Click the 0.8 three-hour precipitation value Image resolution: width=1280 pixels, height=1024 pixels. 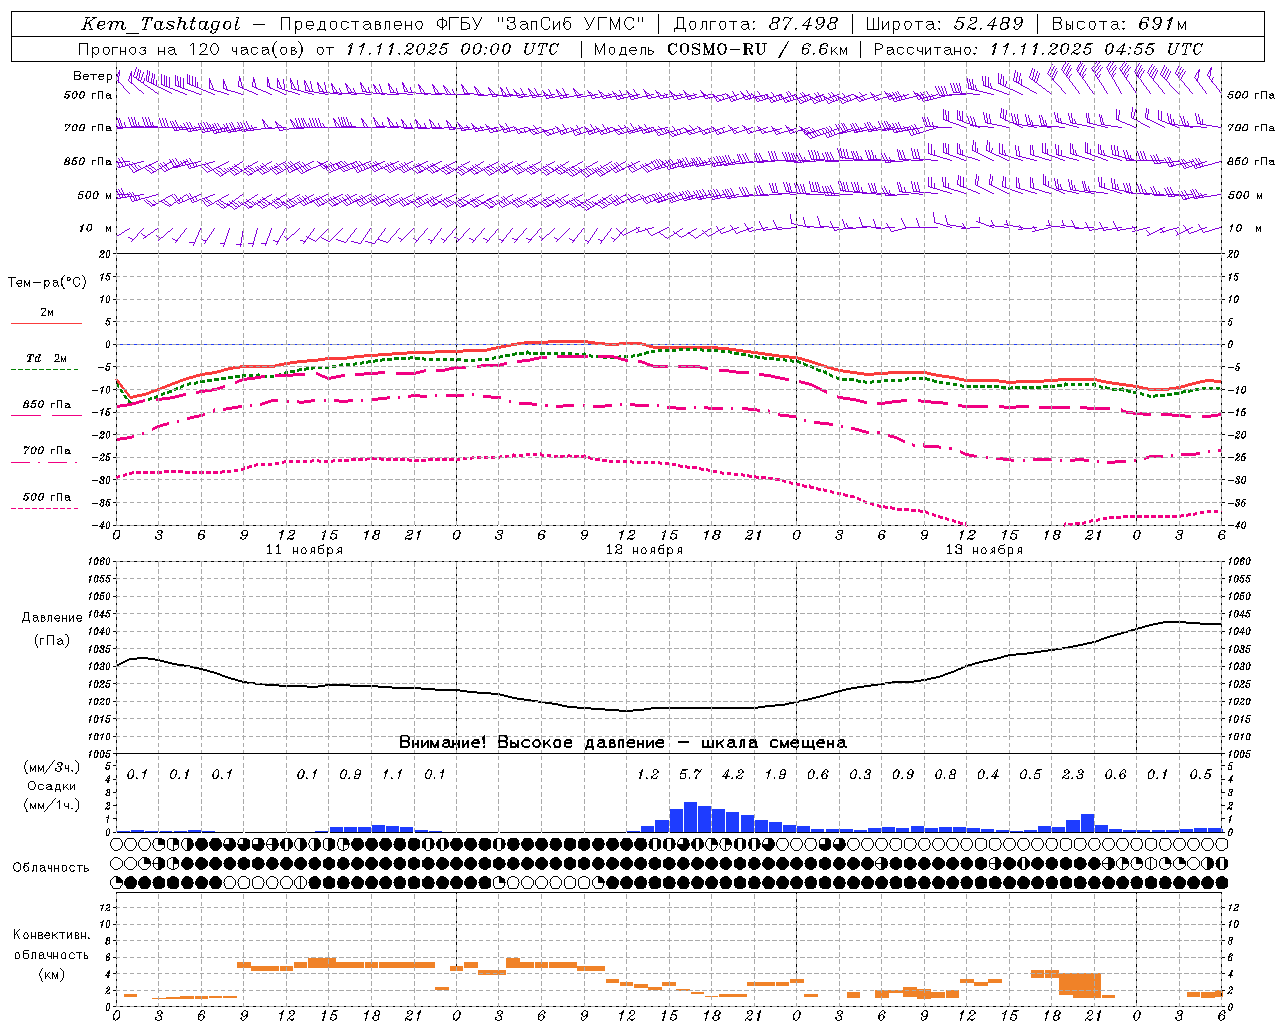pyautogui.click(x=945, y=775)
